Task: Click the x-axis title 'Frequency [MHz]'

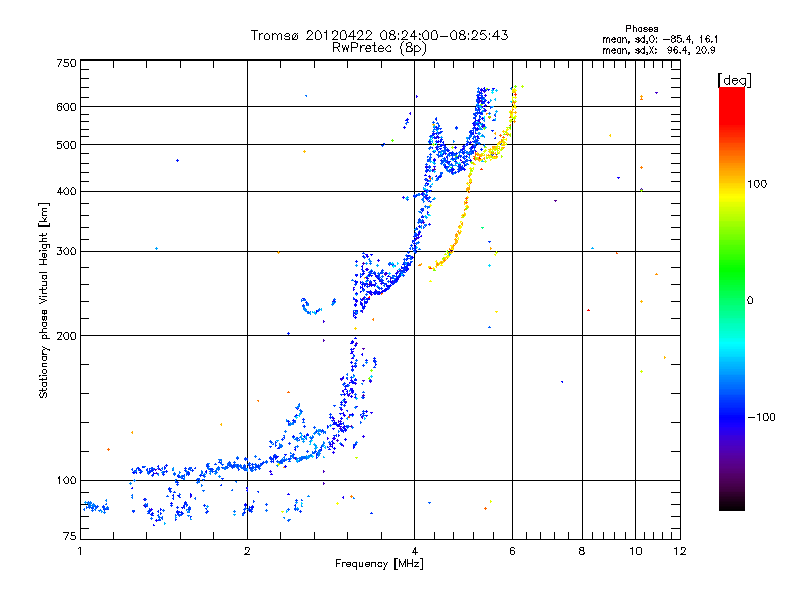Action: [x=379, y=564]
